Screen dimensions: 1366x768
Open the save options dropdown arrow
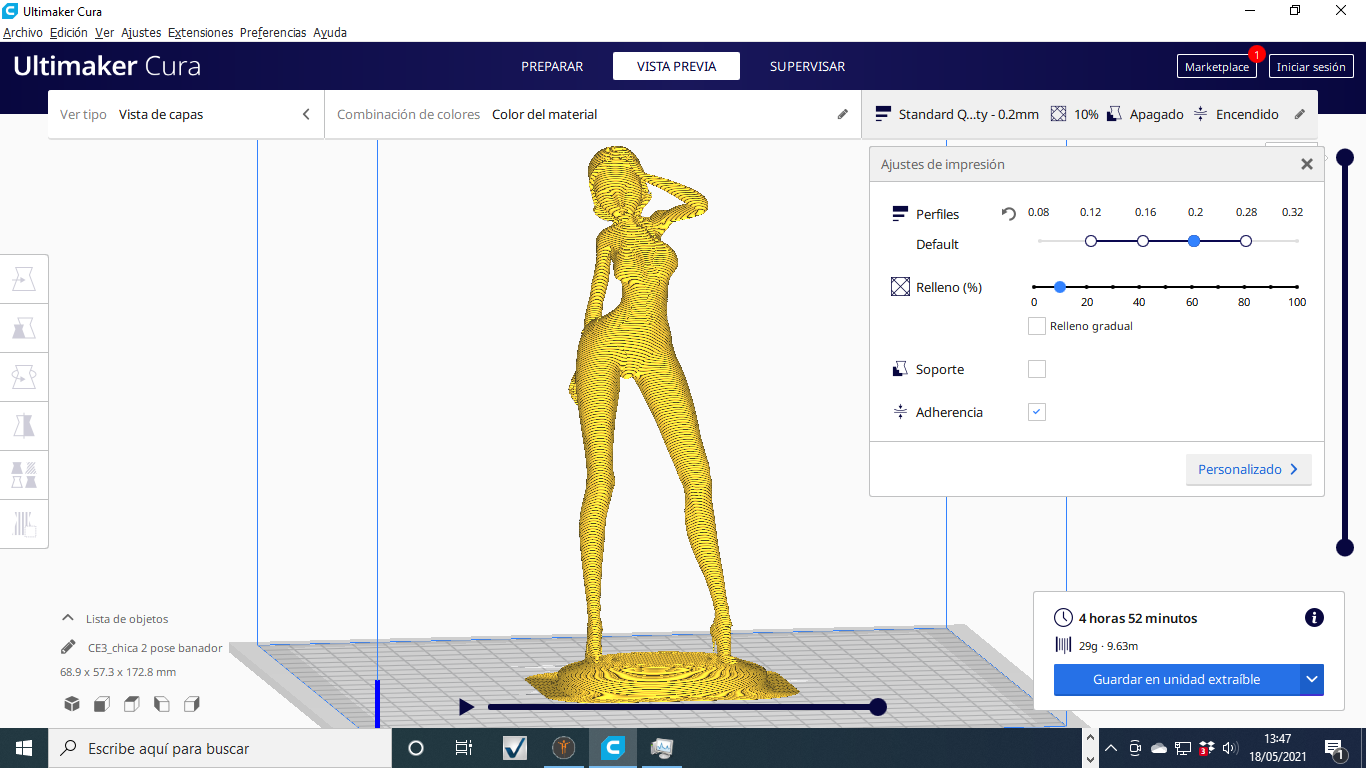(x=1312, y=680)
